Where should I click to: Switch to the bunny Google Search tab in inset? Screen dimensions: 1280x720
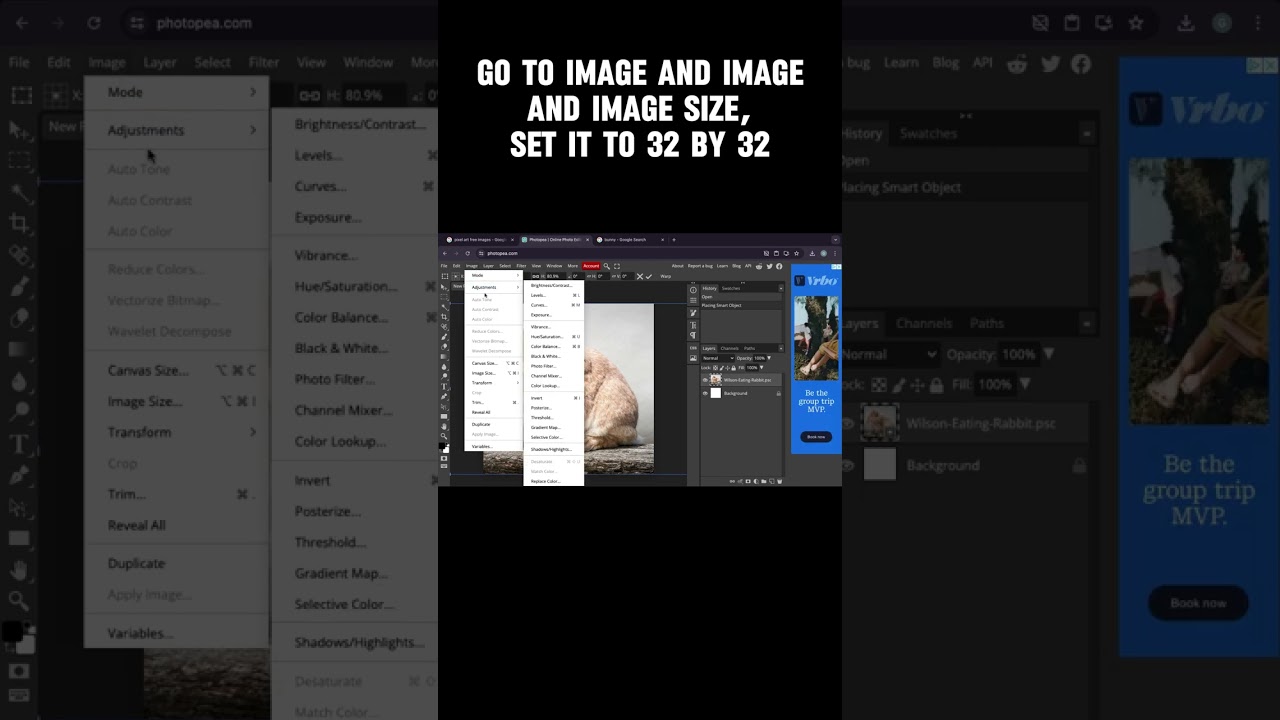(x=628, y=240)
